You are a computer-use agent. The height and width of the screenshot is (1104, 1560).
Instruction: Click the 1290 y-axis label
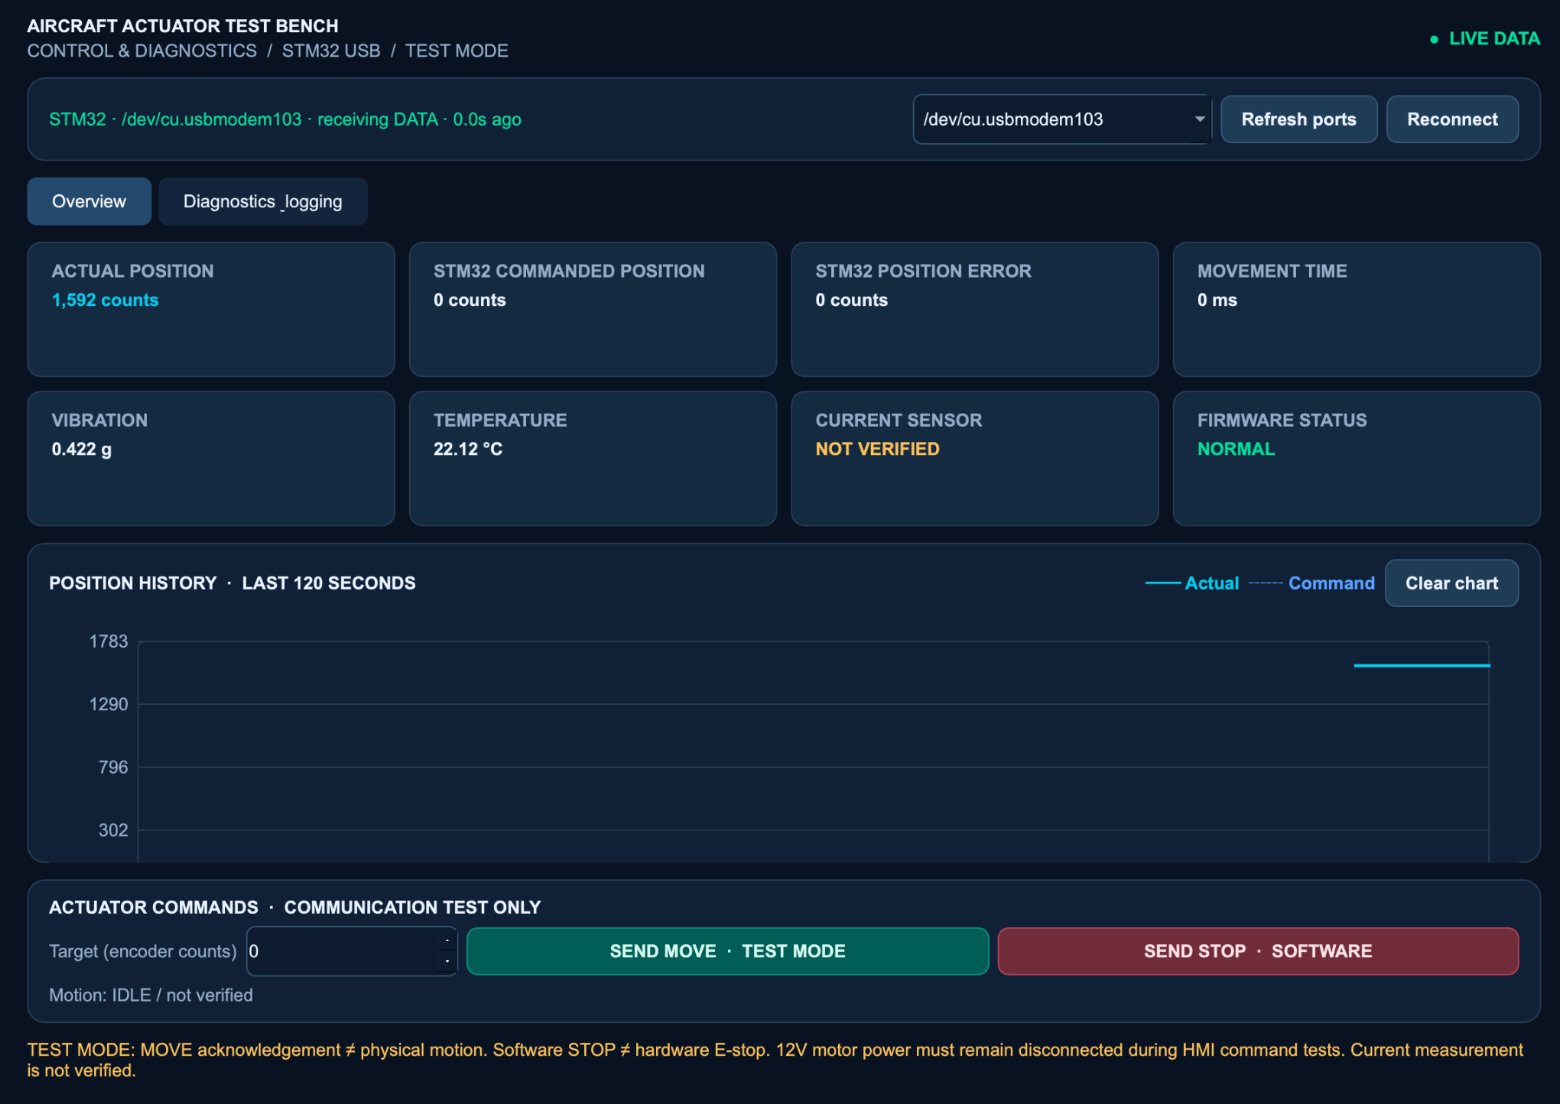point(109,704)
